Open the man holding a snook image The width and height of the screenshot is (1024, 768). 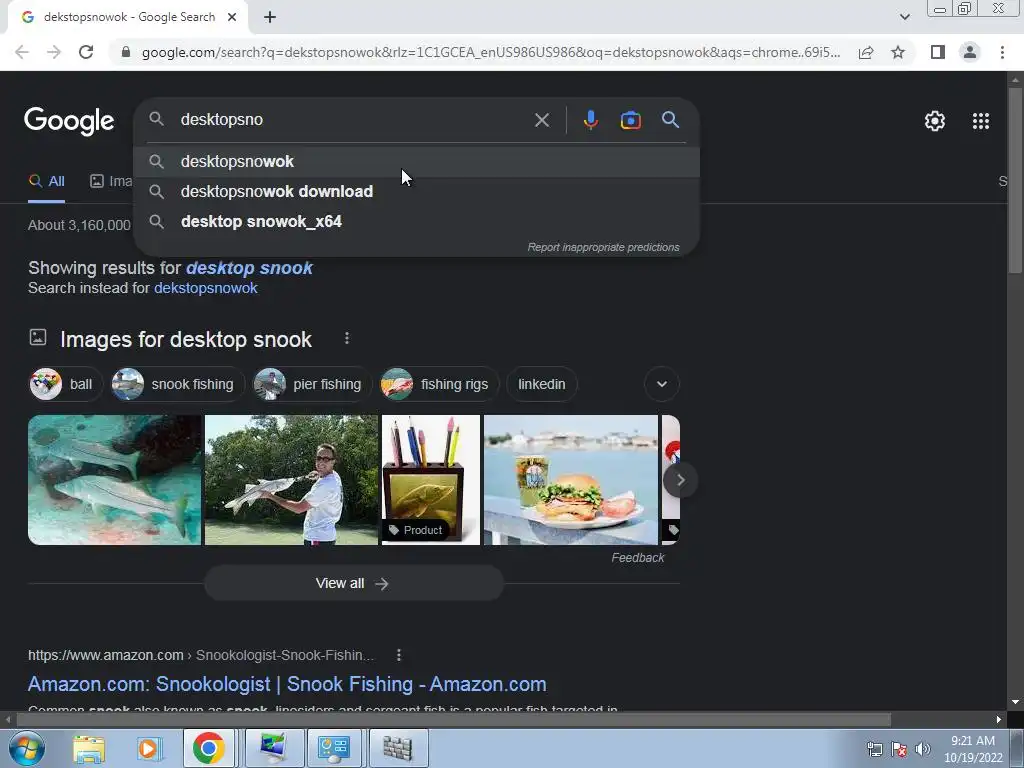click(291, 480)
